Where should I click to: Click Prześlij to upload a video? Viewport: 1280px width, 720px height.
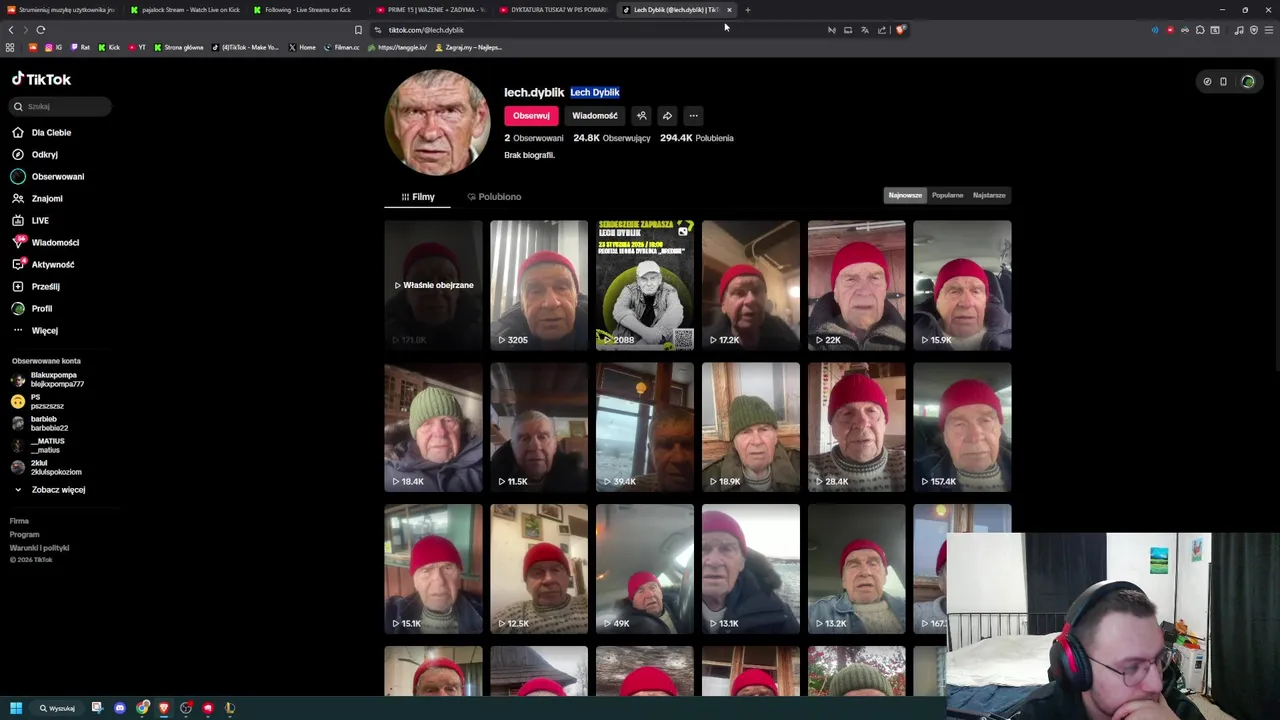(36, 286)
